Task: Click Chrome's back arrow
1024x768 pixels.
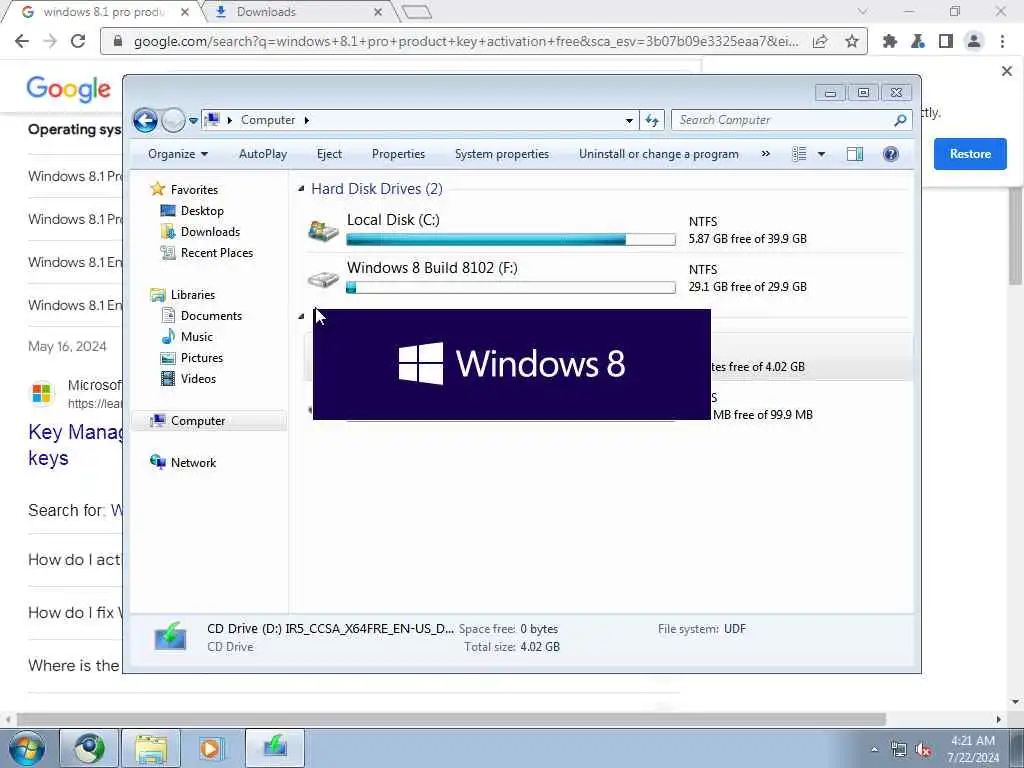Action: (x=22, y=41)
